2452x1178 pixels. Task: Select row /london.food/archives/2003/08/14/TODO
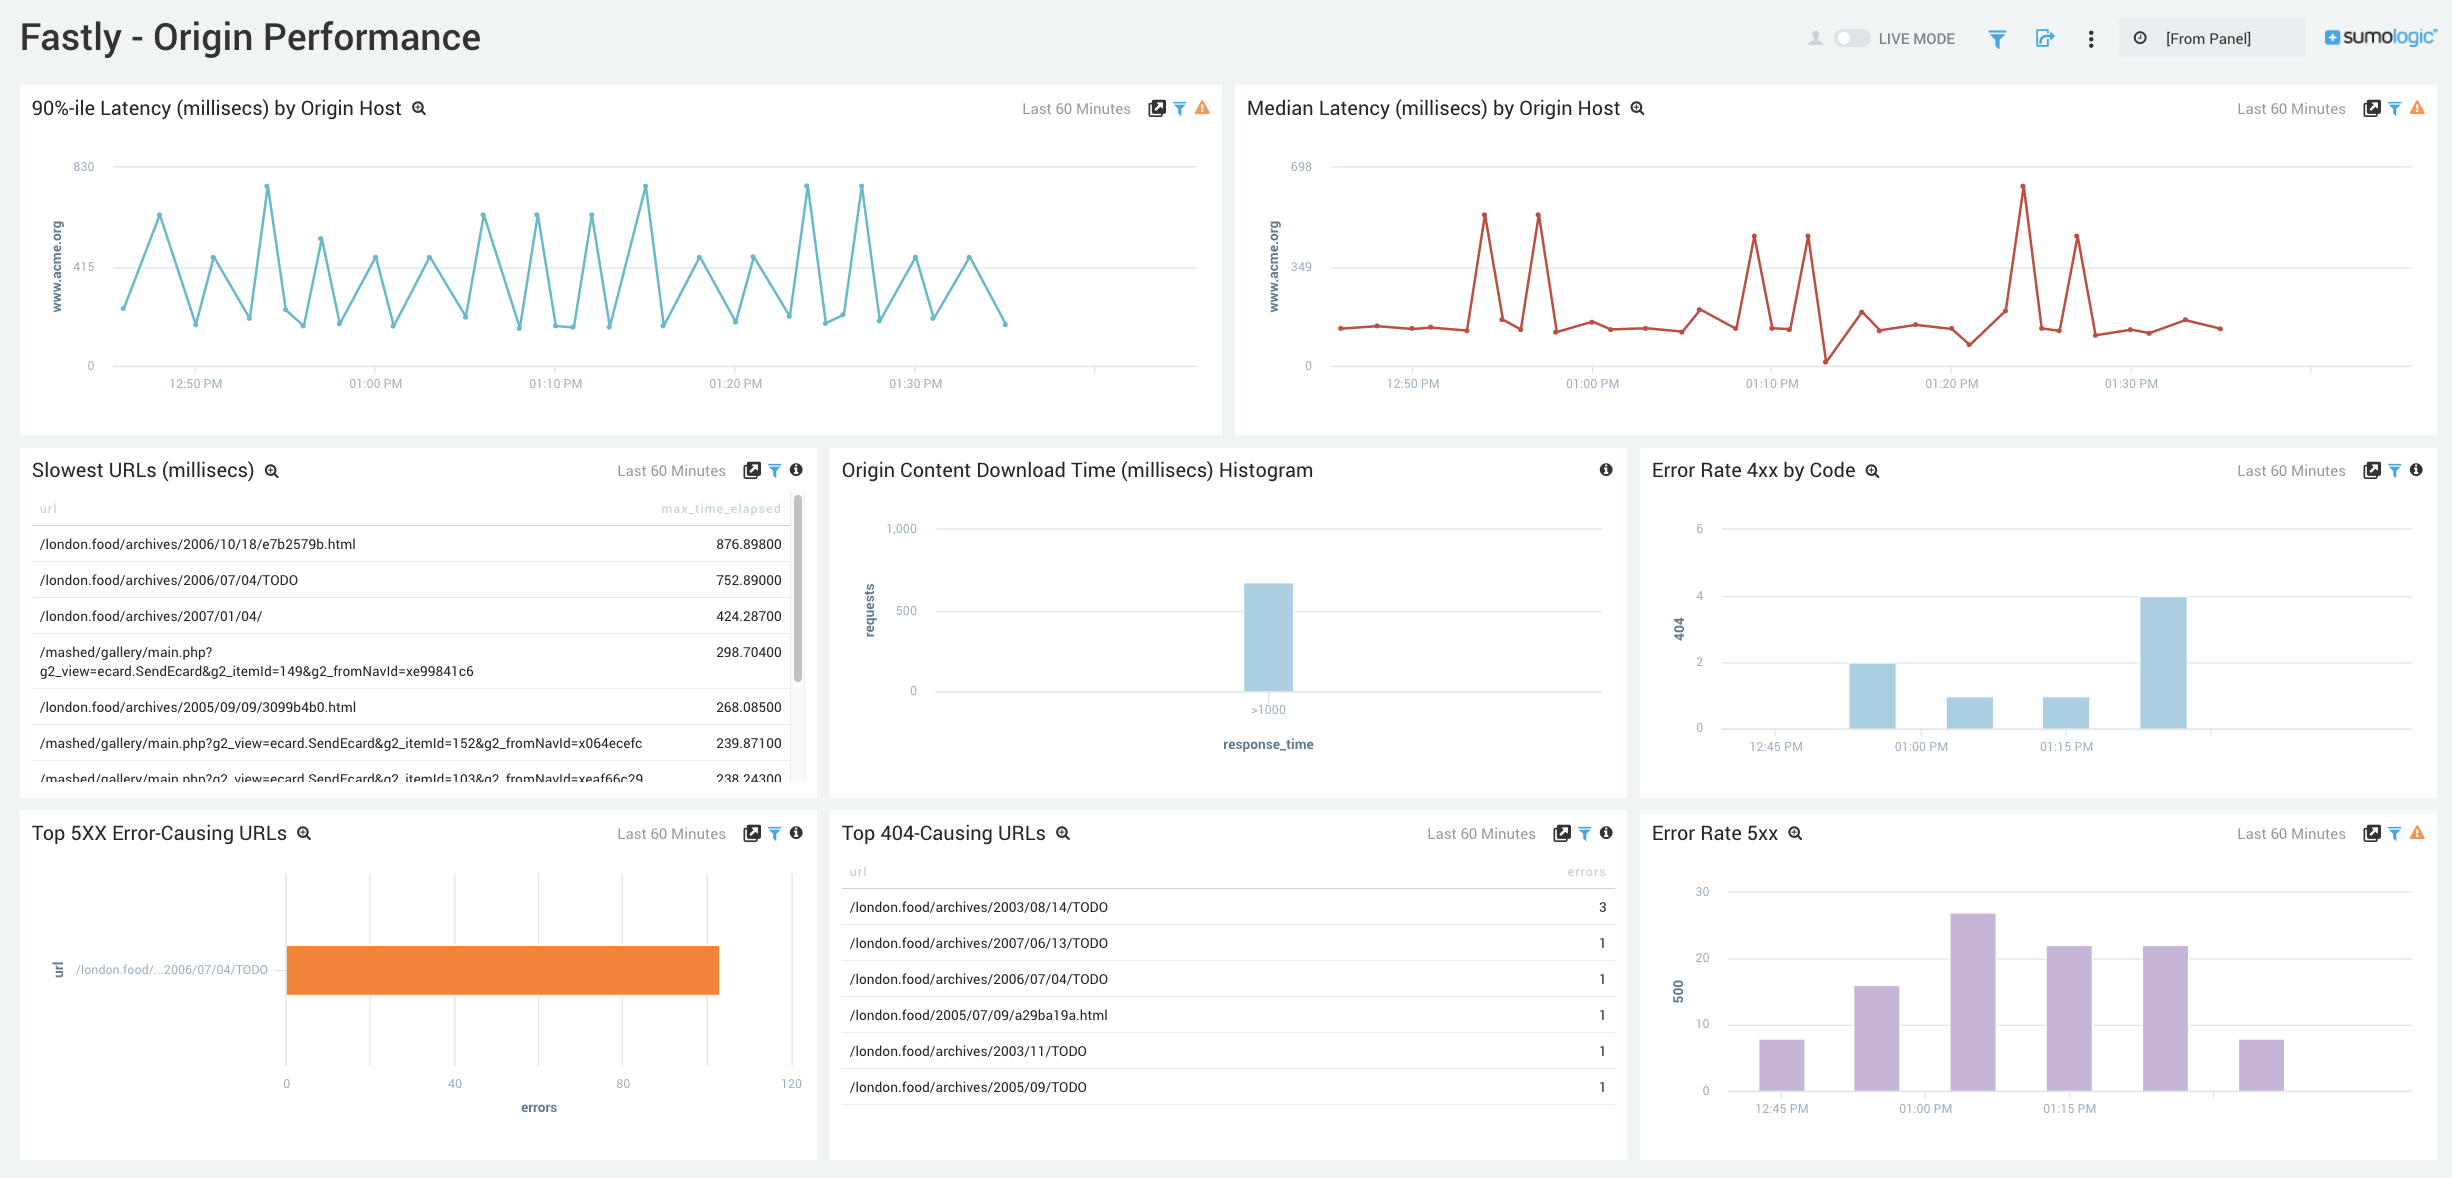tap(1228, 907)
